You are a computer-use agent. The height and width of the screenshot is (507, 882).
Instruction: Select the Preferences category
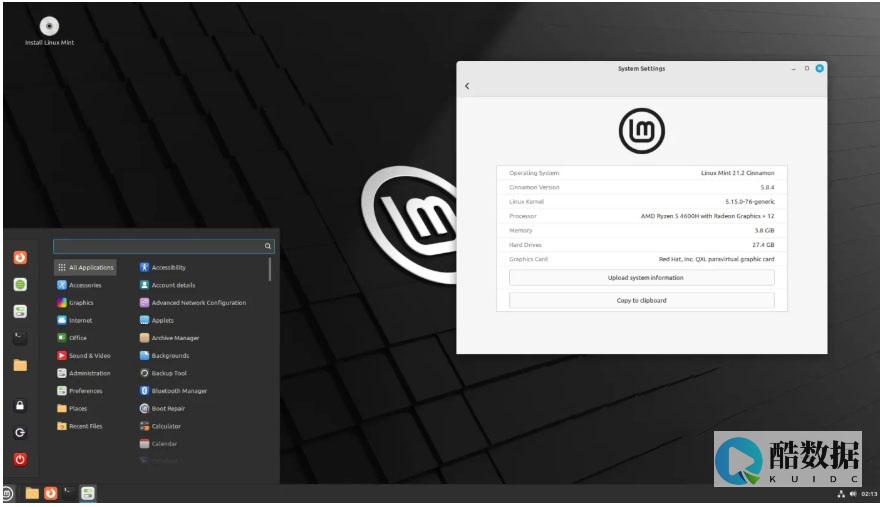(x=80, y=391)
